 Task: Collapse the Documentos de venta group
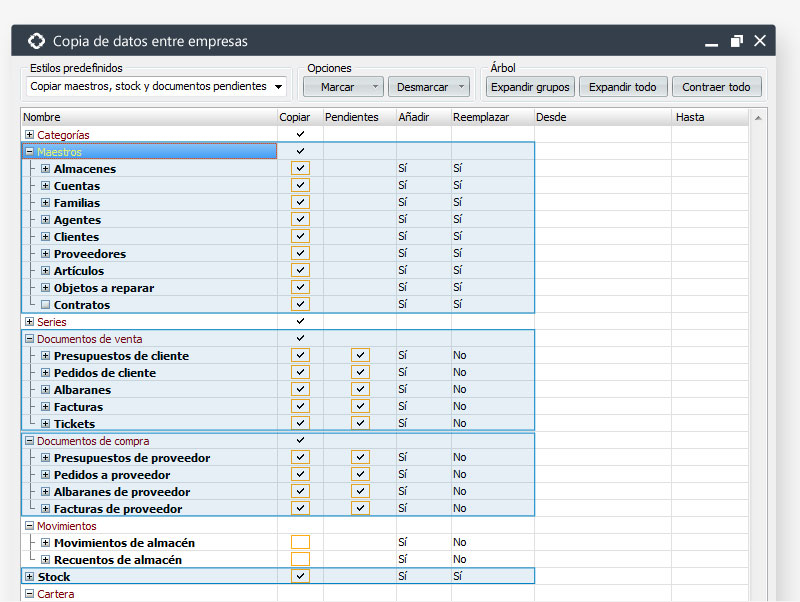[x=30, y=339]
